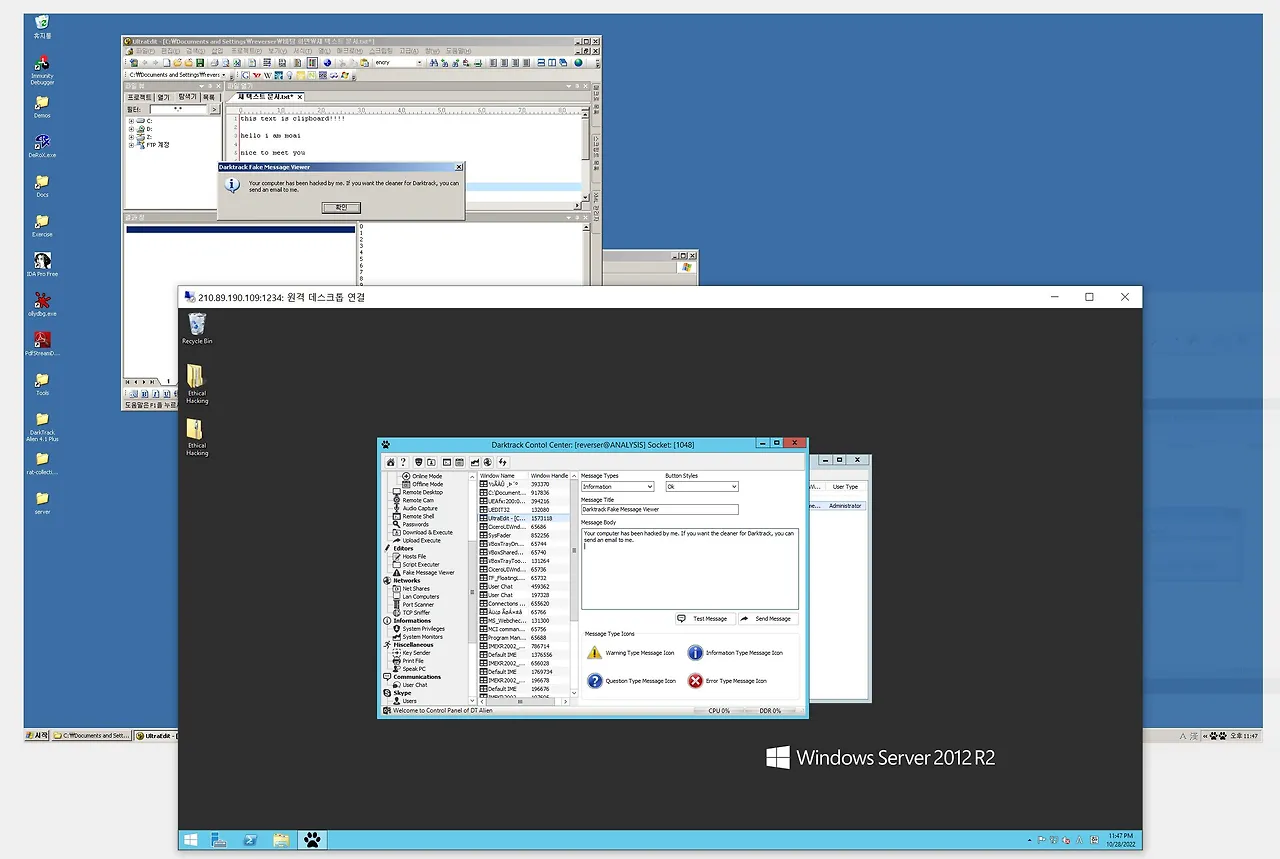Select the SysFader row in window list
Image resolution: width=1280 pixels, height=859 pixels.
point(523,535)
